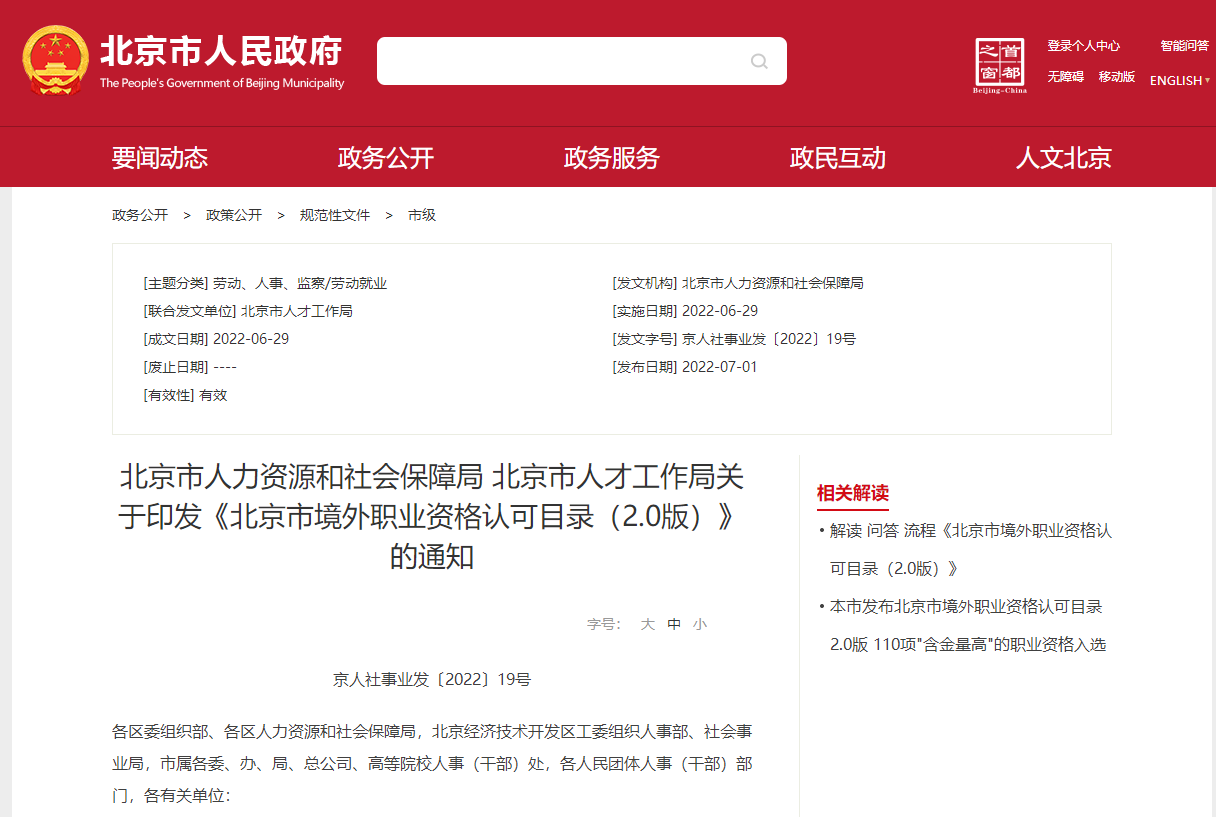Click 登录个人中心 to sign in
The width and height of the screenshot is (1216, 817).
click(1085, 46)
